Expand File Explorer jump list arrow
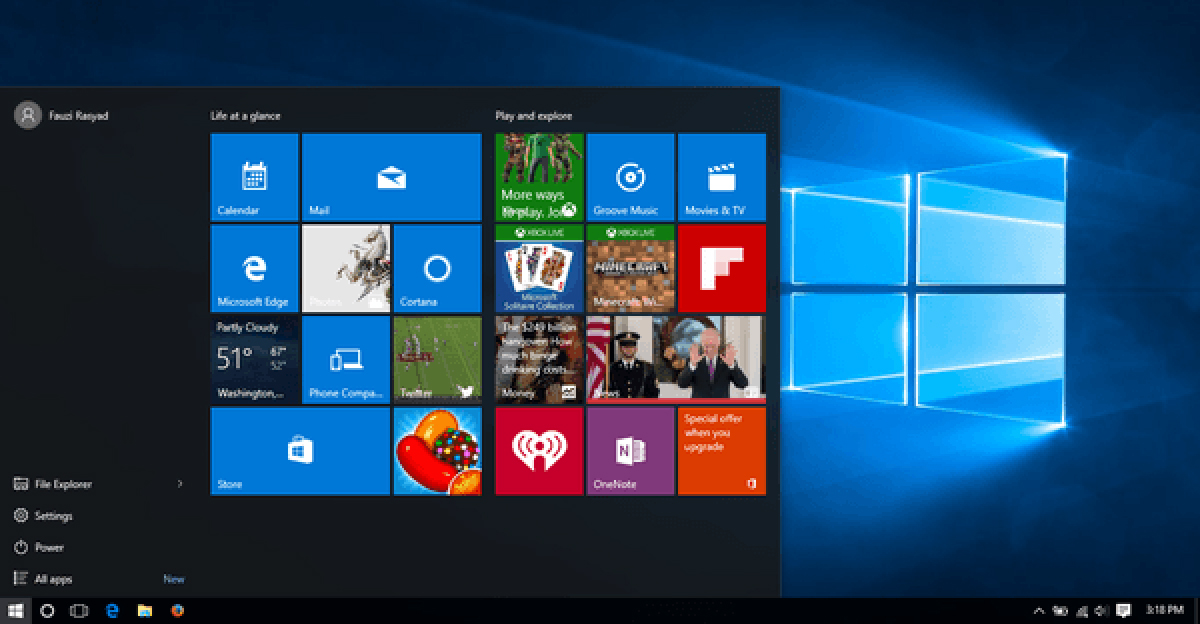 coord(180,484)
